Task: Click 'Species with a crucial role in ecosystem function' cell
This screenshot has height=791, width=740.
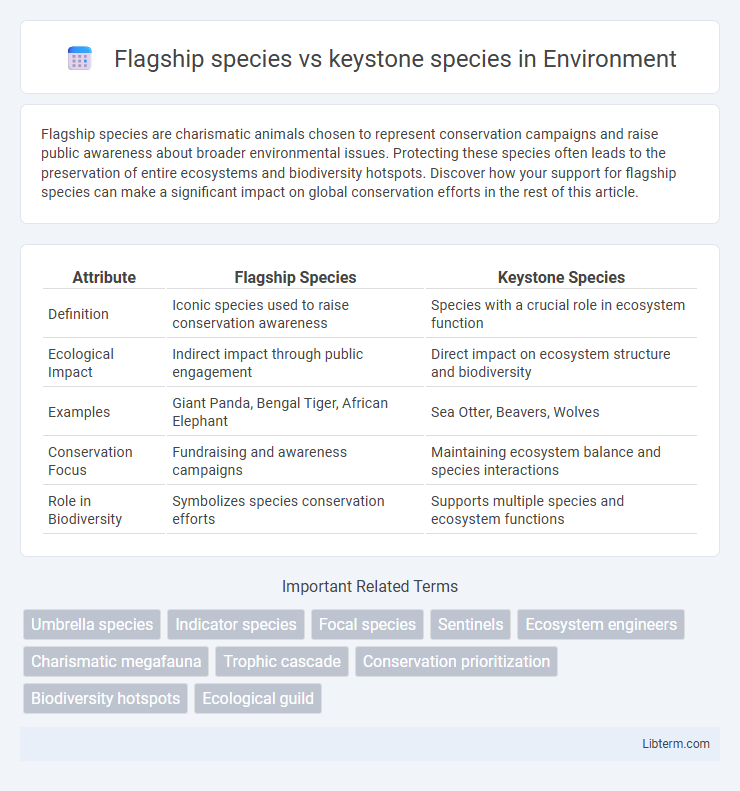Action: 561,314
